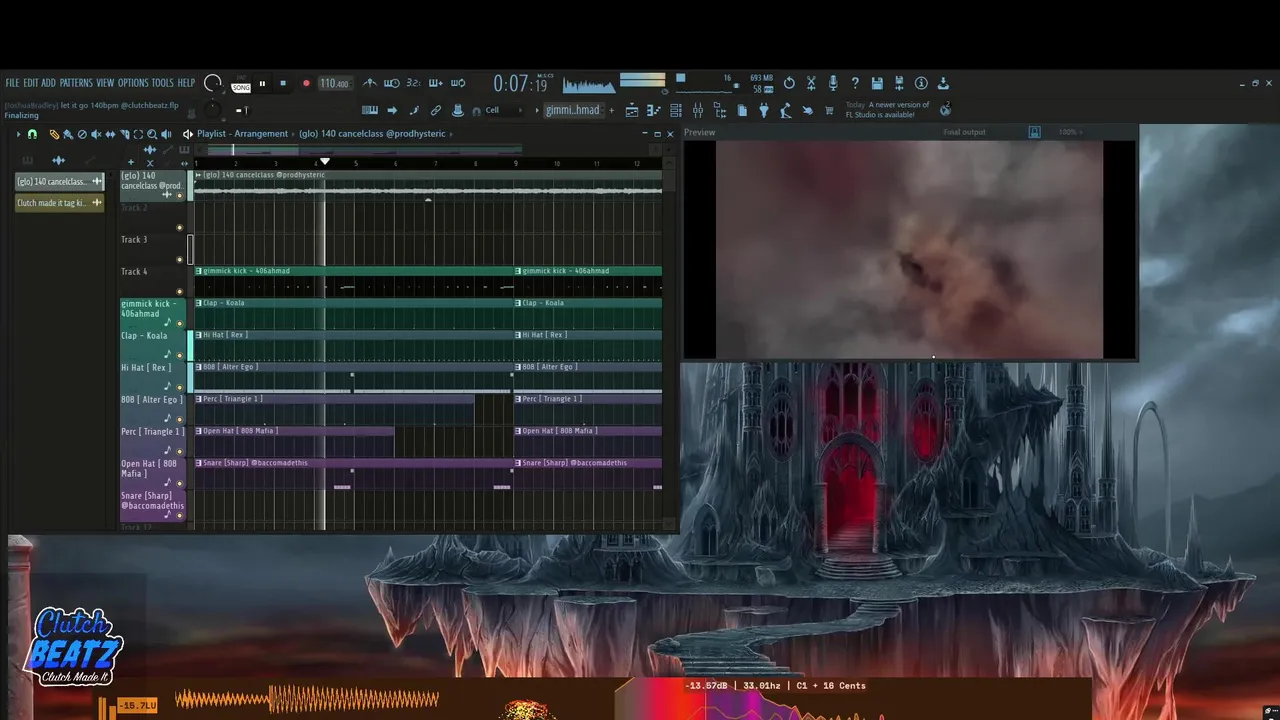Click the tempo tapper icon
The image size is (1280, 720).
click(x=786, y=110)
